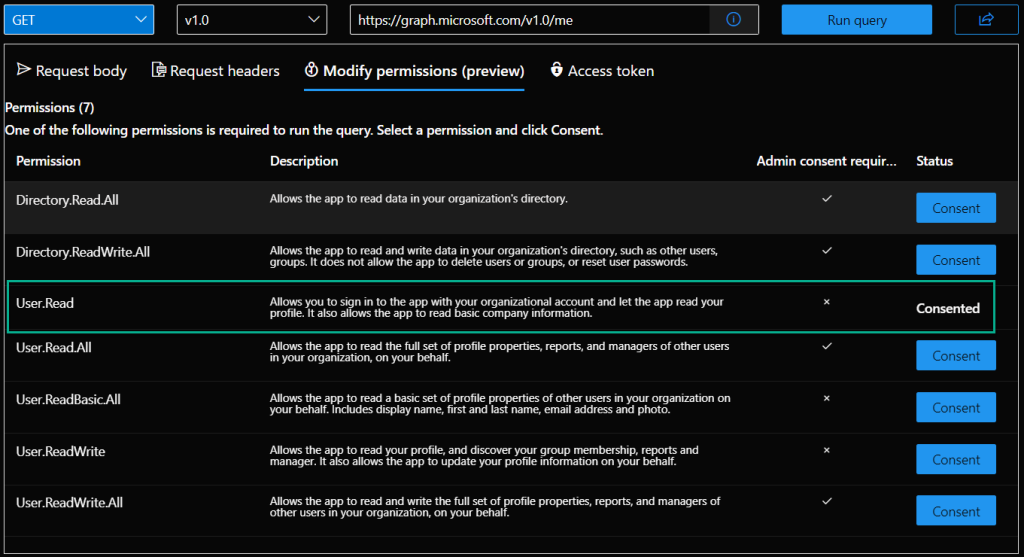Screen dimensions: 1024x557
Task: Click the Request headers document icon
Action: (x=158, y=69)
